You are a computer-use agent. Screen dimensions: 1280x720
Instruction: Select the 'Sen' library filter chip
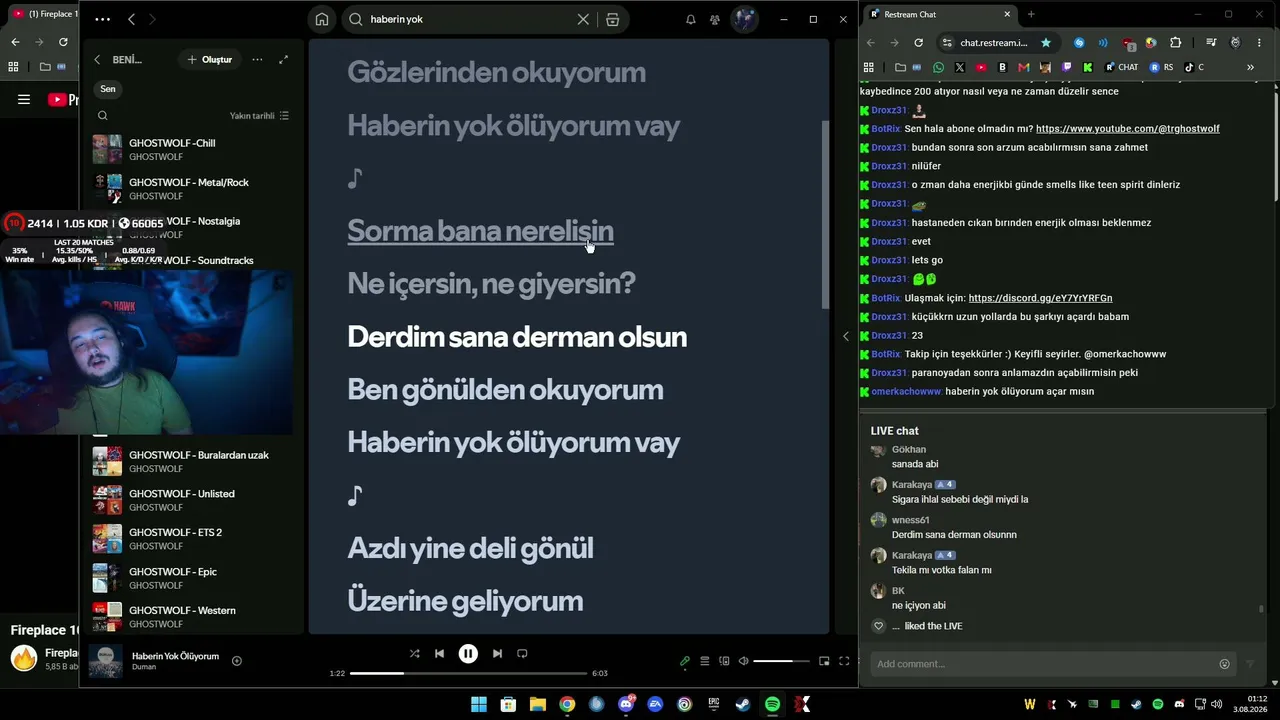[x=108, y=89]
